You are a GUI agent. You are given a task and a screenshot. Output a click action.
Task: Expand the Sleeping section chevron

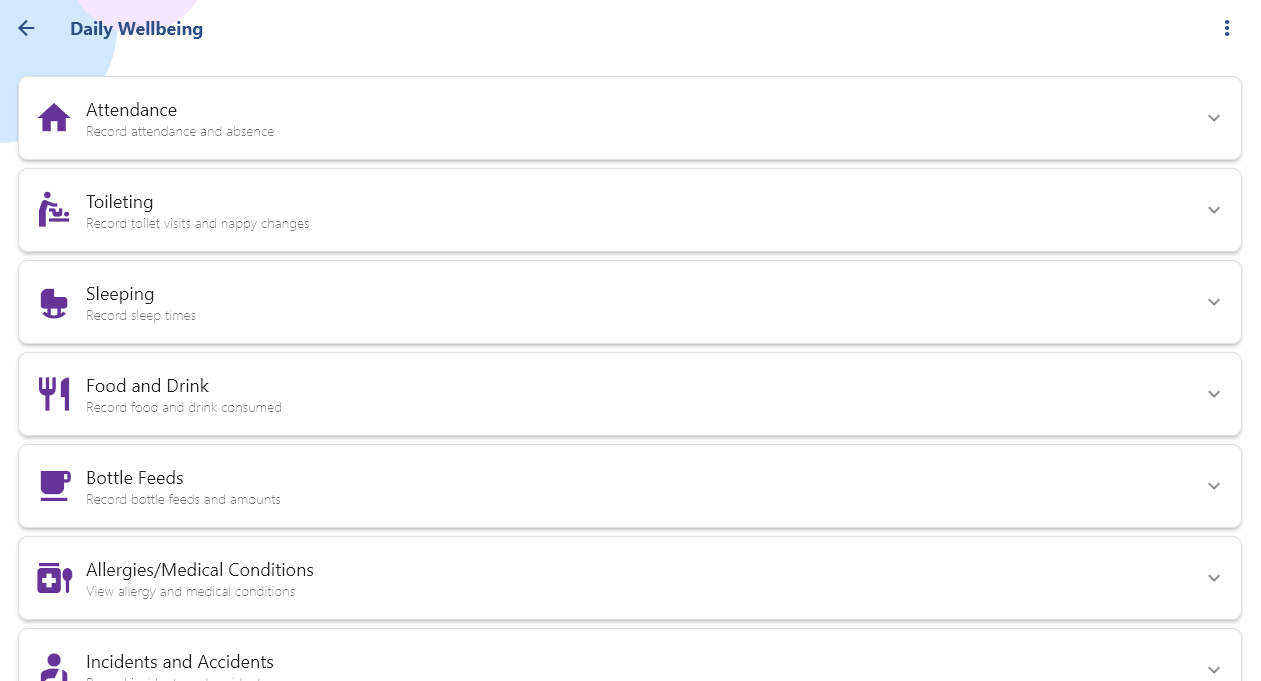pyautogui.click(x=1214, y=302)
